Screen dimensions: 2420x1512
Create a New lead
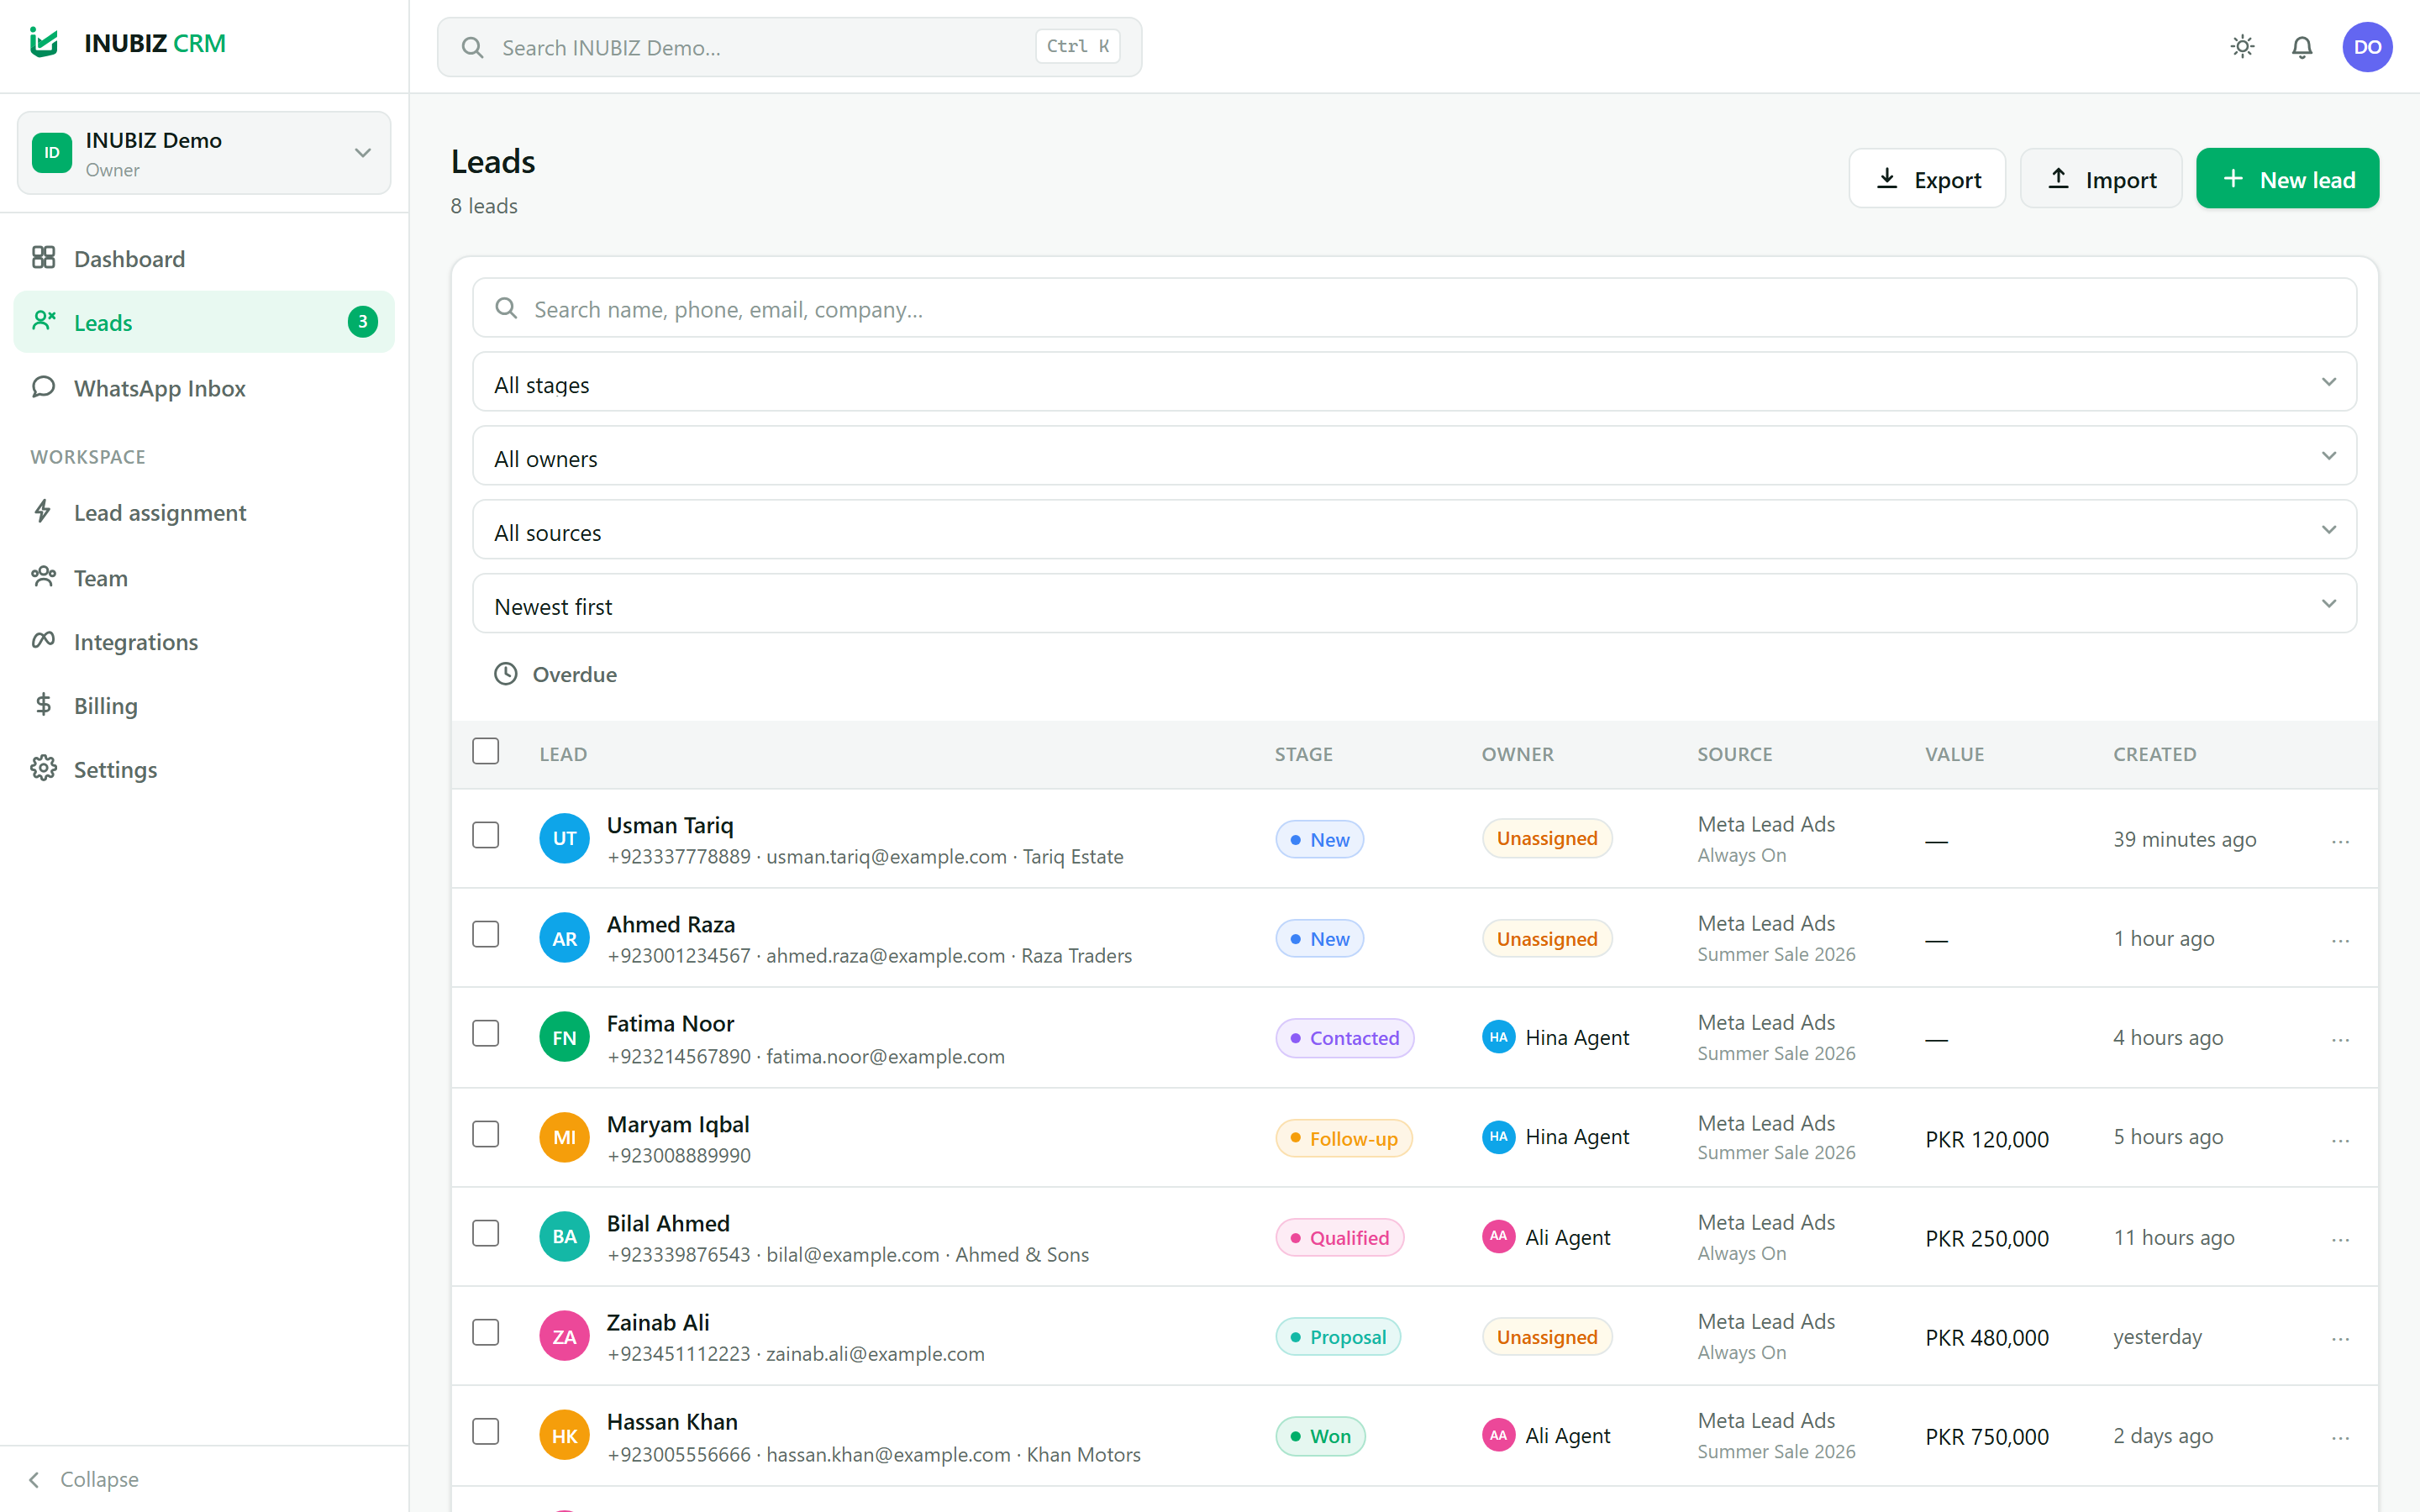click(x=2287, y=179)
